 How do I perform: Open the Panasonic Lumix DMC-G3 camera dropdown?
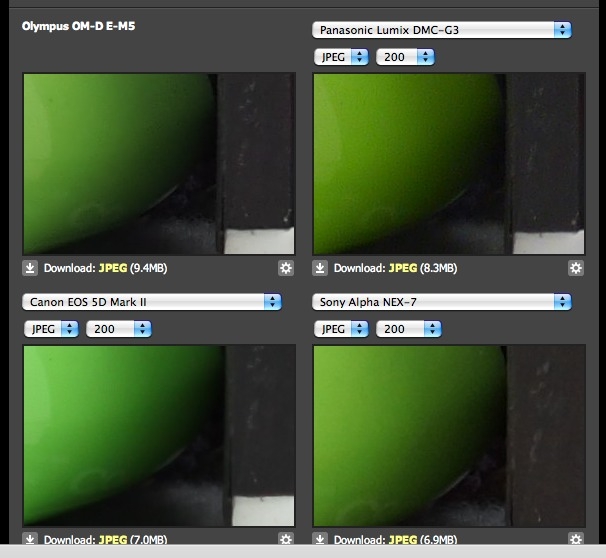tap(442, 30)
